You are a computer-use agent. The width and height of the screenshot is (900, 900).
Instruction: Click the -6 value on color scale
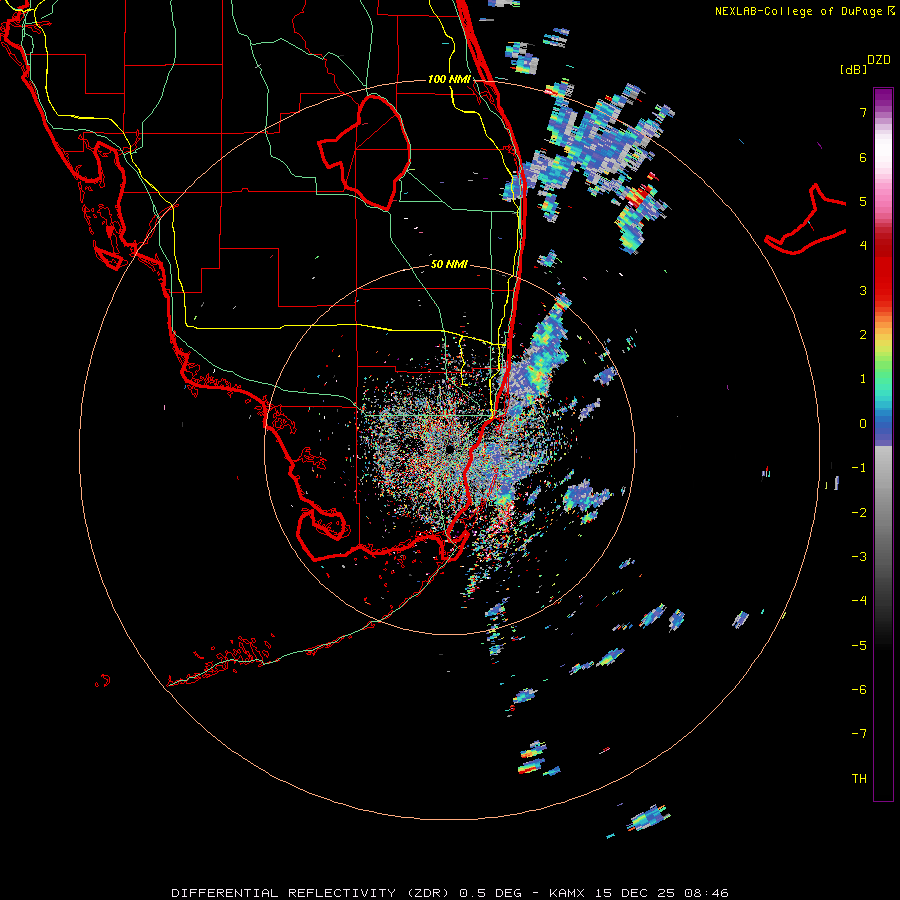pos(859,690)
